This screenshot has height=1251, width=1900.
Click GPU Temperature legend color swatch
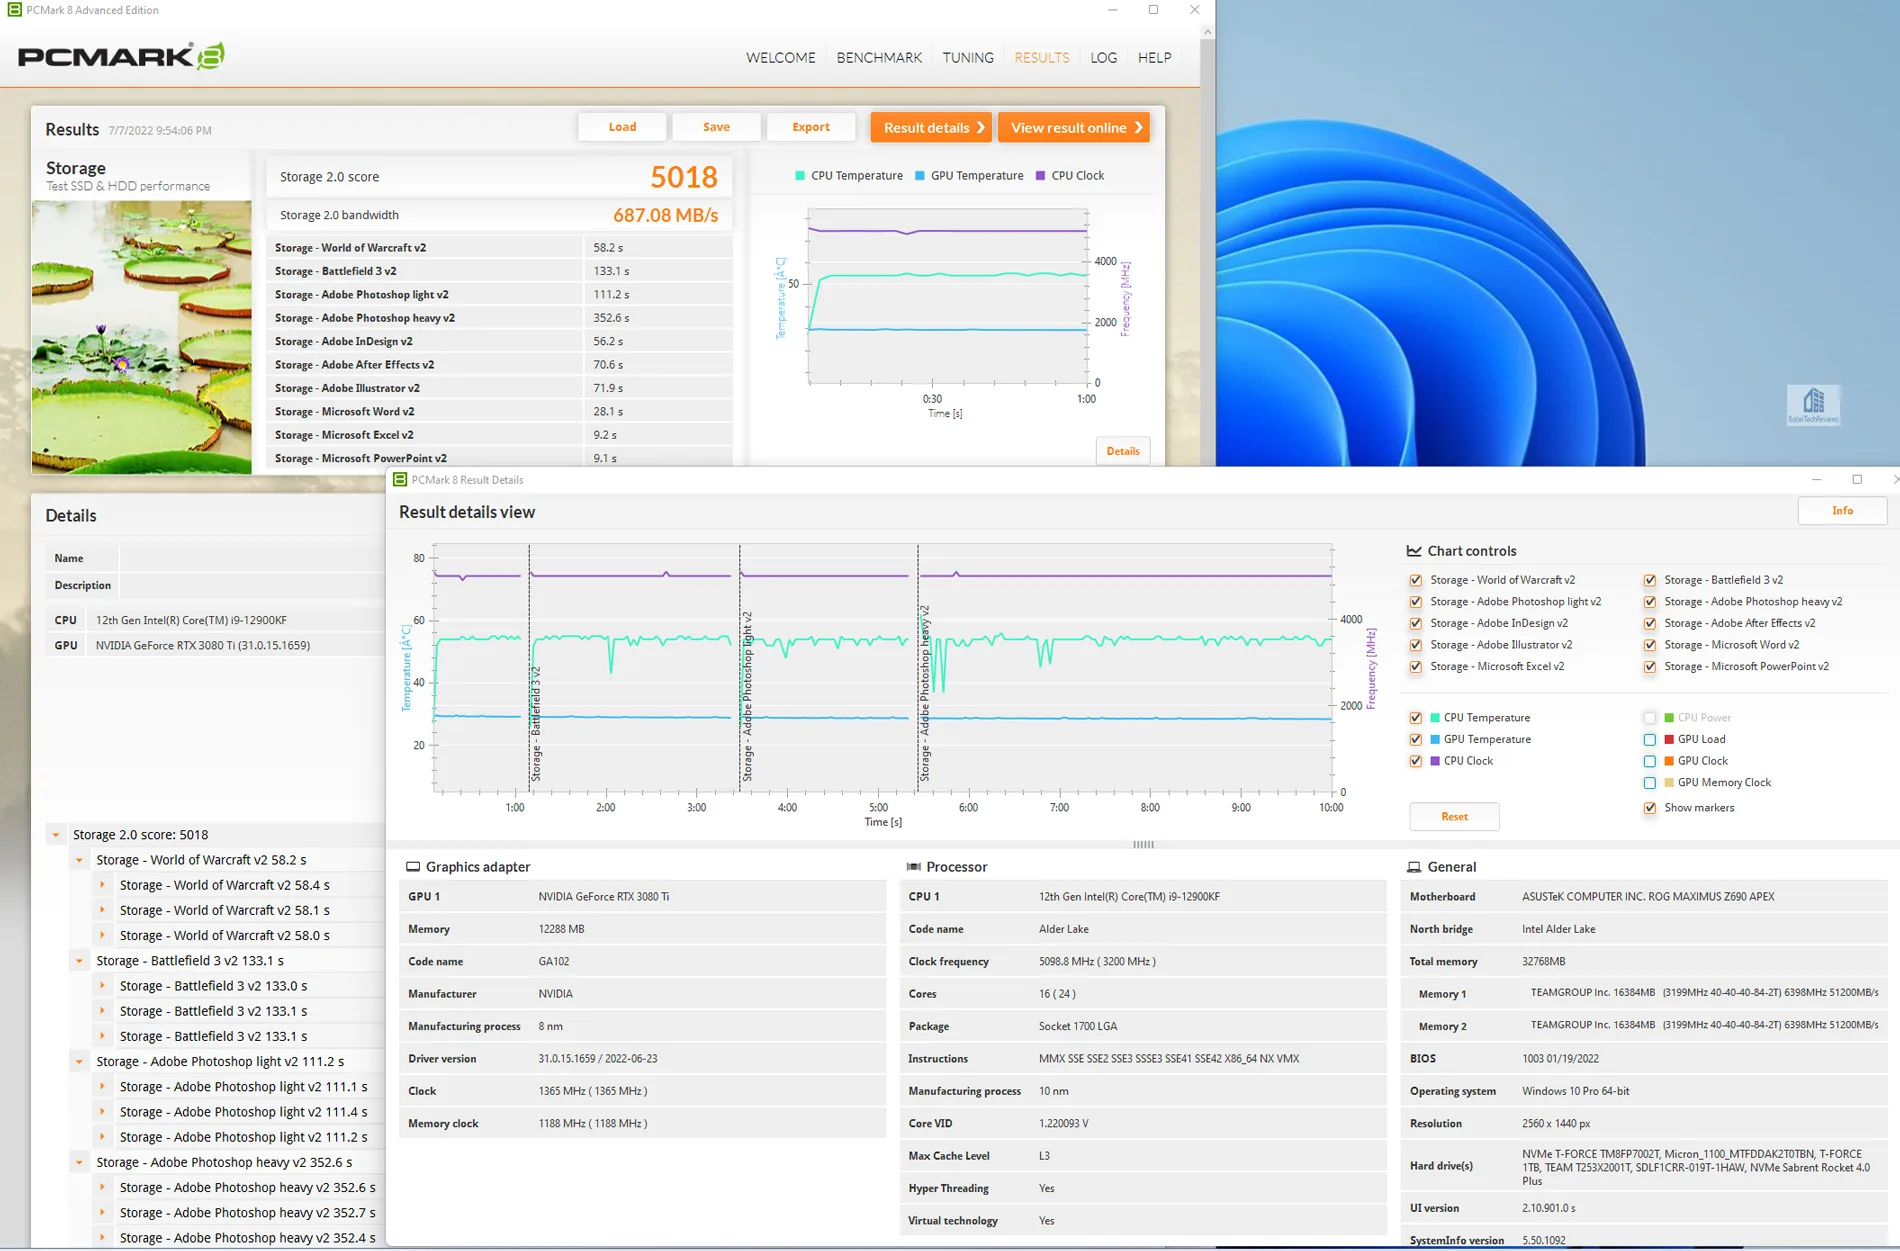tap(919, 176)
